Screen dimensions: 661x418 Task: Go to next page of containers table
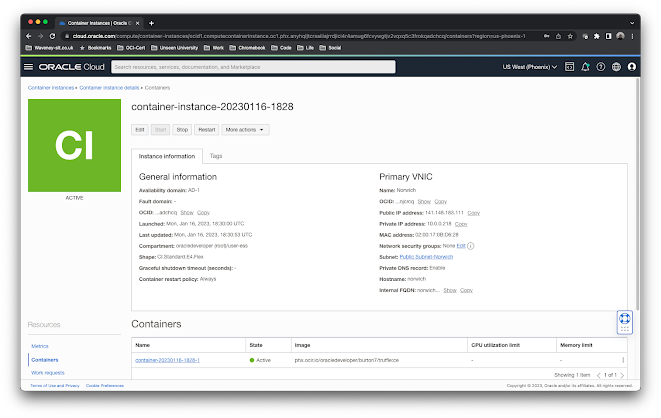pos(622,375)
